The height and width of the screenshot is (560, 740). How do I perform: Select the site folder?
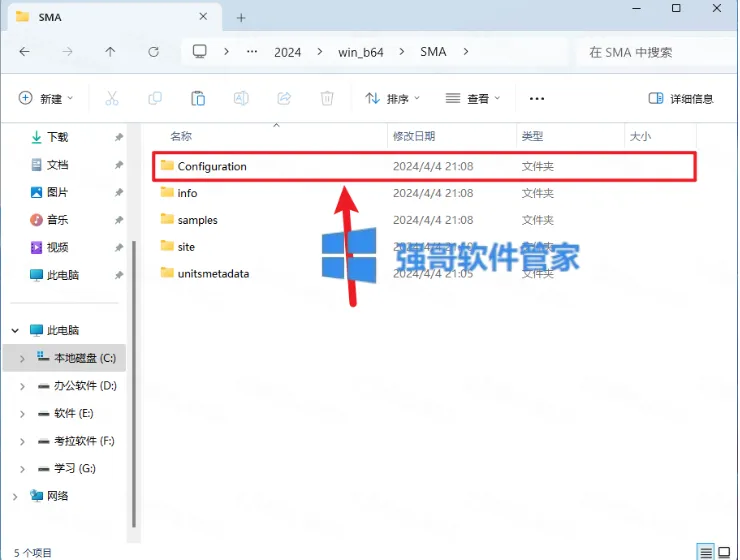[424, 247]
